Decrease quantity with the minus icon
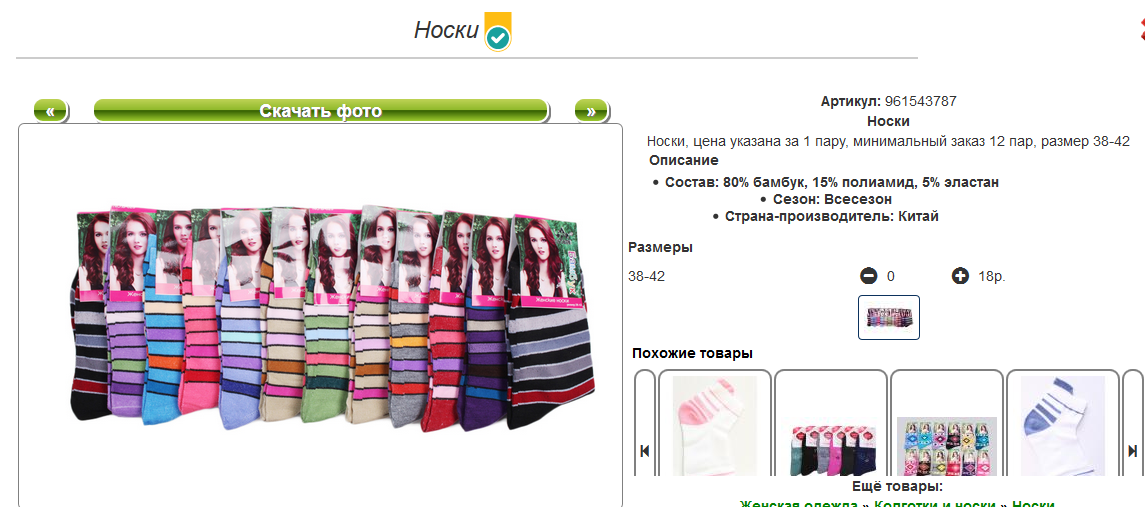 [x=868, y=277]
